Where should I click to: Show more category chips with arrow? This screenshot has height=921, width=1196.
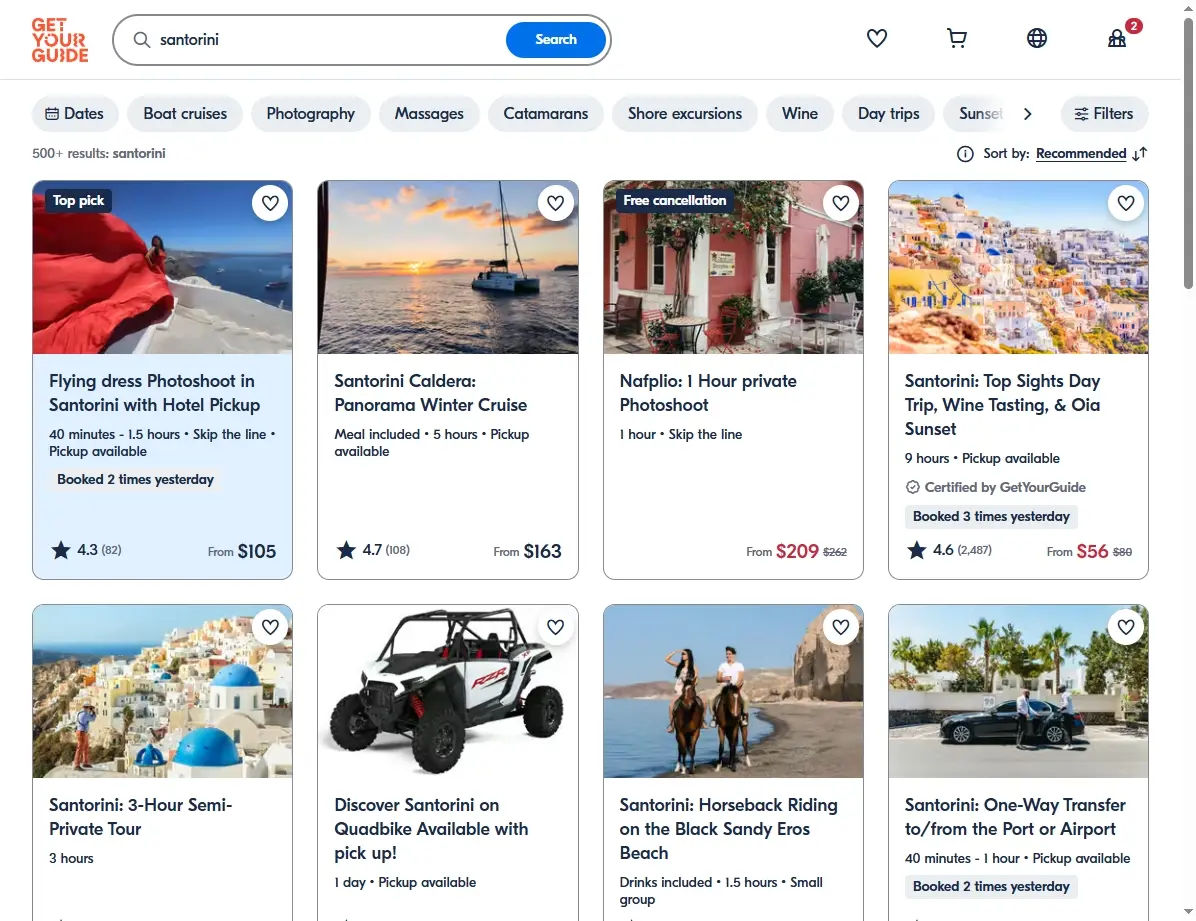pyautogui.click(x=1027, y=114)
